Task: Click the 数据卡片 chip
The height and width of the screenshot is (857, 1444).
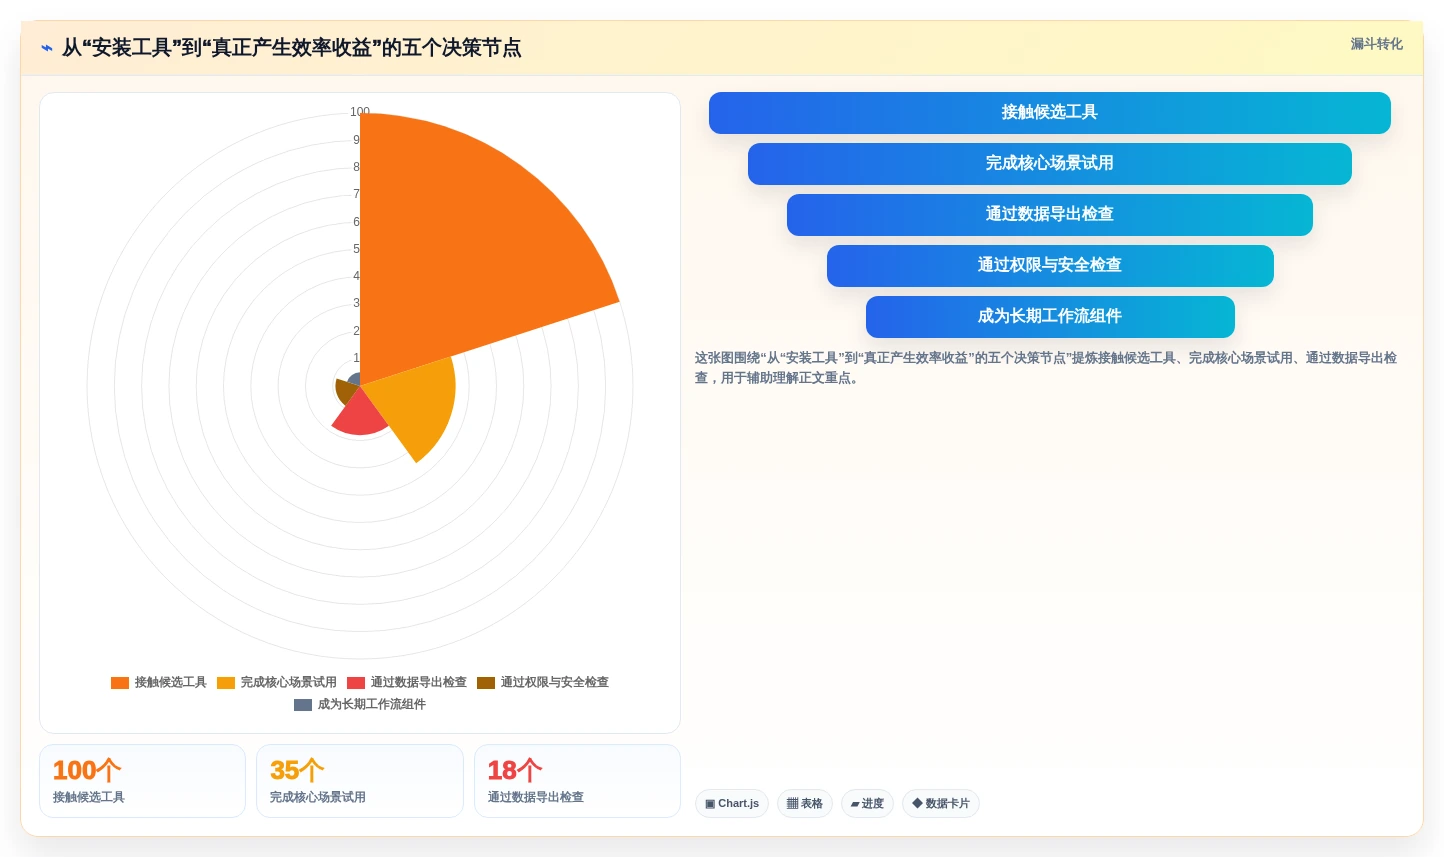Action: click(941, 804)
